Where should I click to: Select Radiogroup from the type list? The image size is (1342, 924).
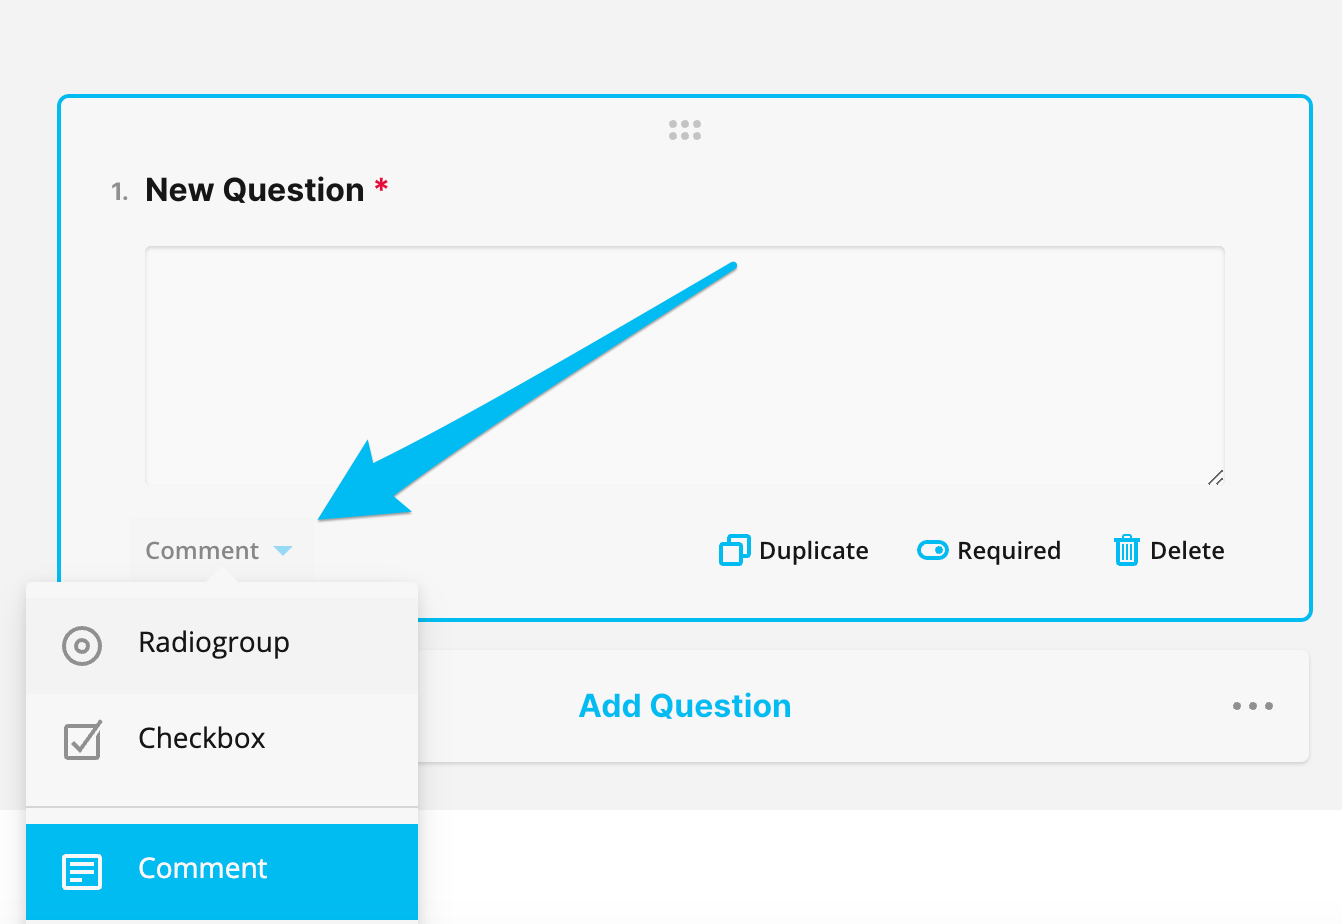(x=222, y=646)
